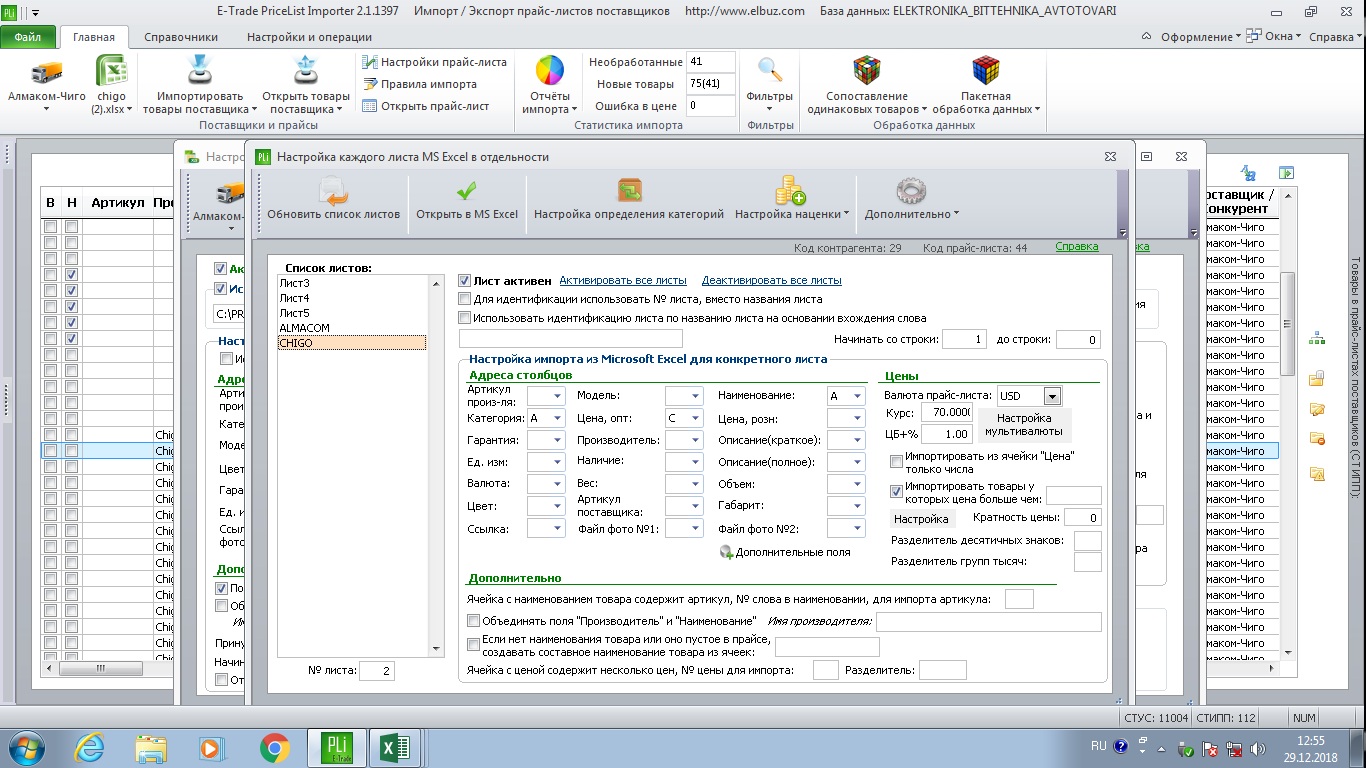Viewport: 1366px width, 768px height.
Task: Open the Фильтры magnifier icon
Action: 770,70
